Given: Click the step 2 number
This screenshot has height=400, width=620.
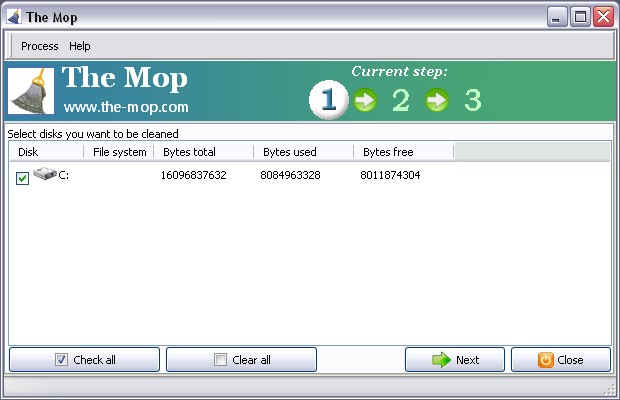Looking at the screenshot, I should point(401,100).
